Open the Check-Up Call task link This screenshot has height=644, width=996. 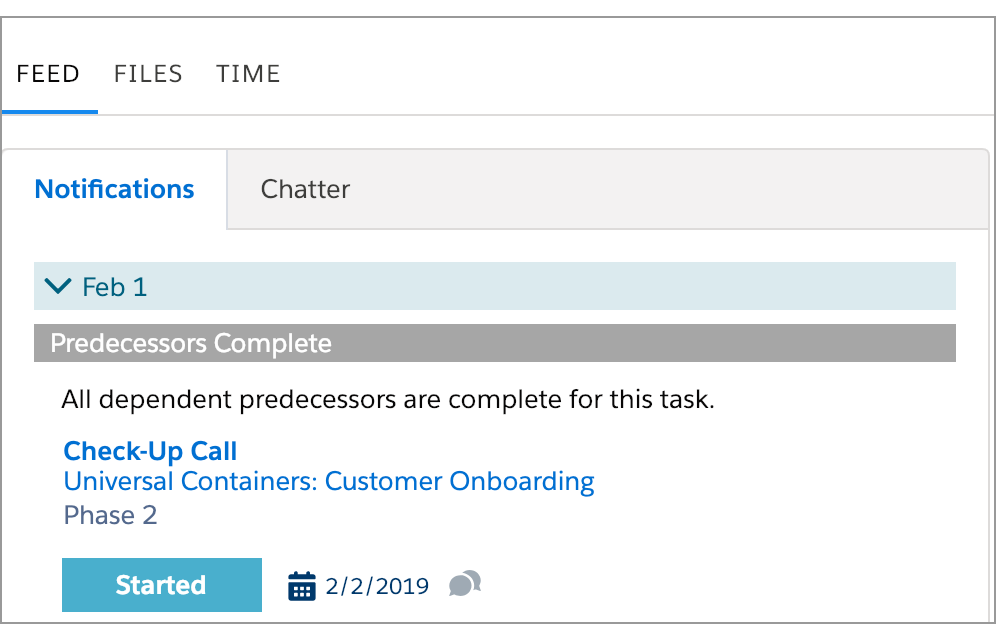(x=151, y=451)
